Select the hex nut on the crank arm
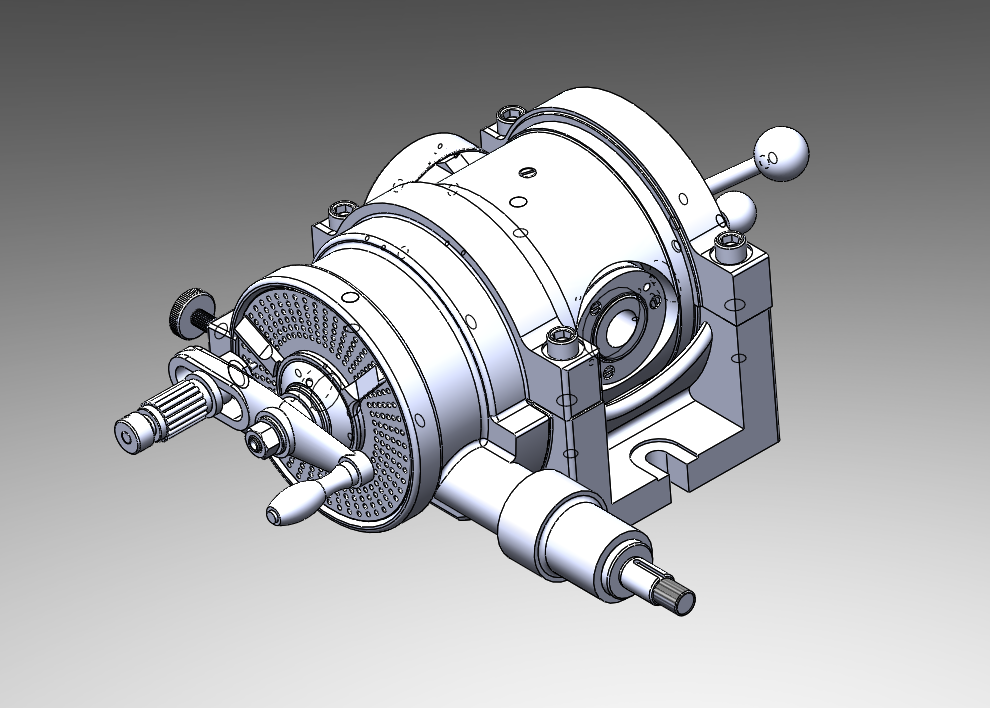Image resolution: width=990 pixels, height=708 pixels. coord(261,439)
